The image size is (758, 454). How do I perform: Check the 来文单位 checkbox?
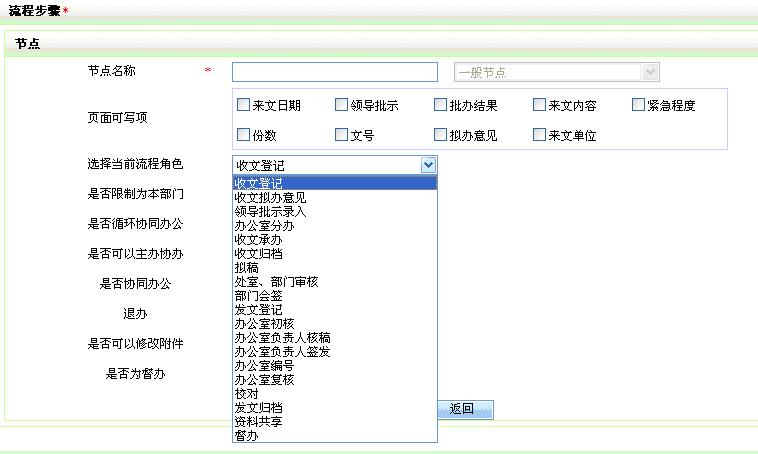[x=539, y=134]
